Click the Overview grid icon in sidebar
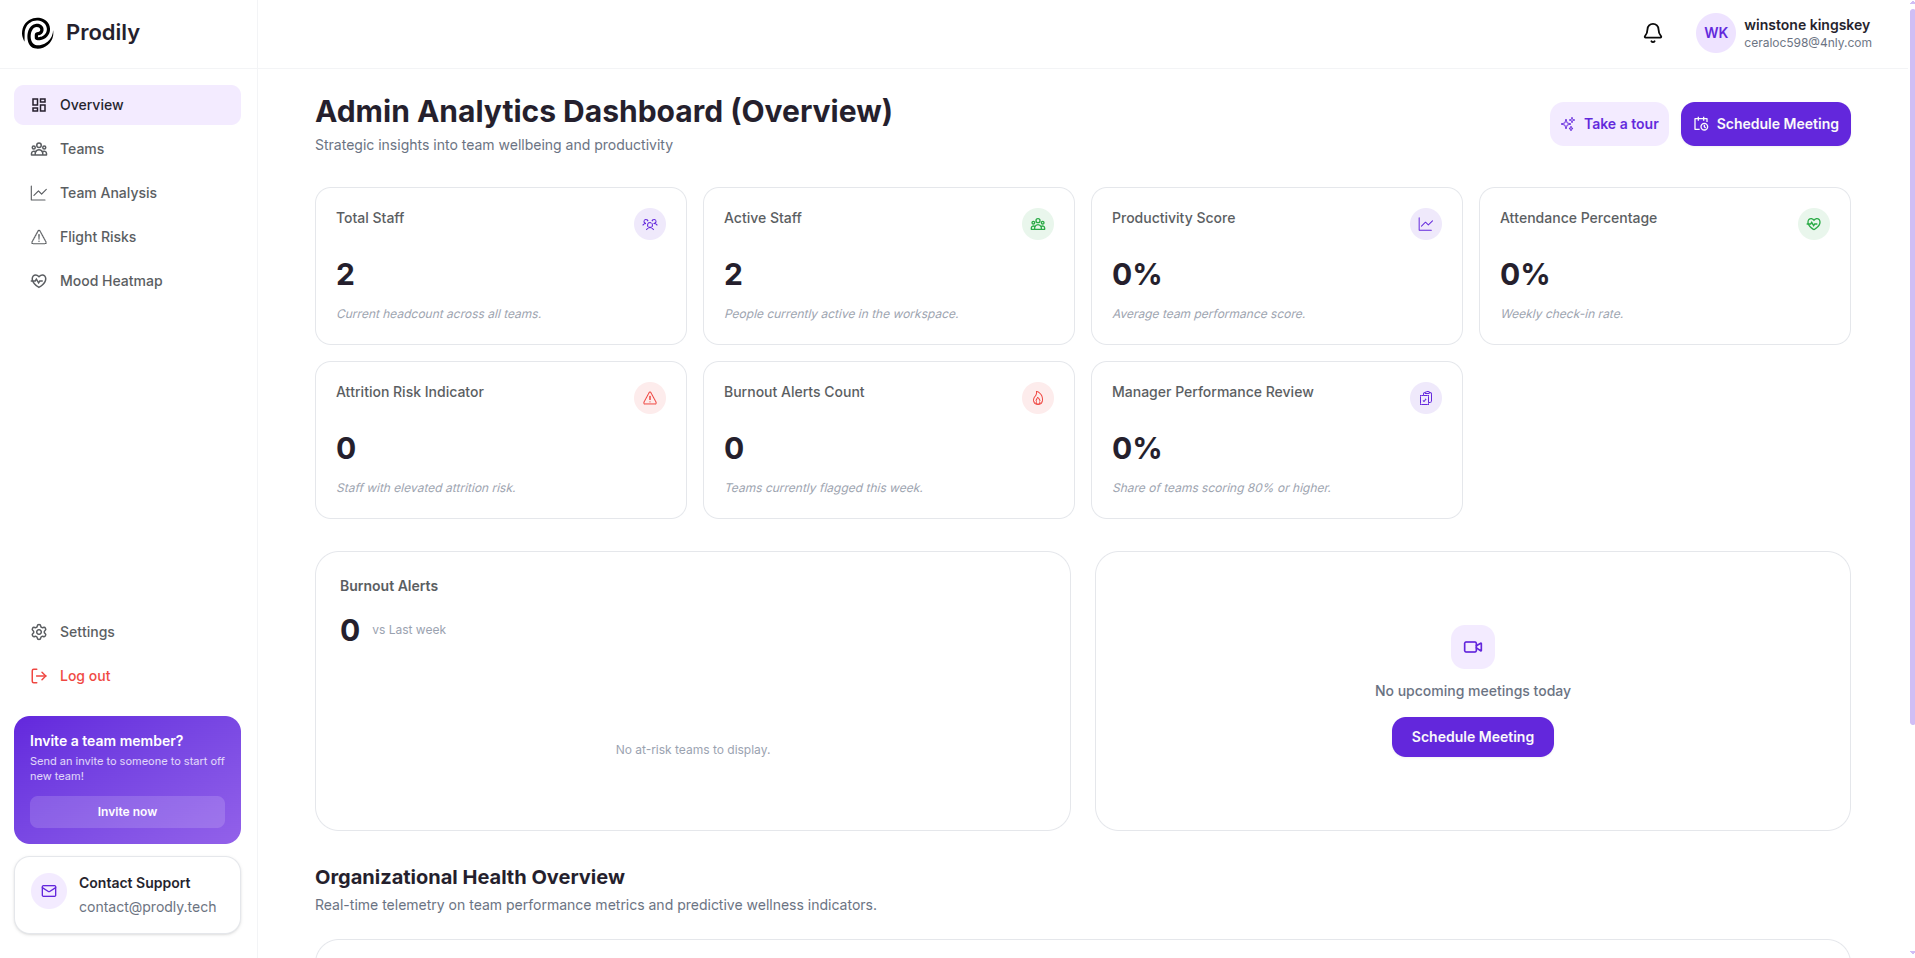The width and height of the screenshot is (1915, 958). (39, 105)
